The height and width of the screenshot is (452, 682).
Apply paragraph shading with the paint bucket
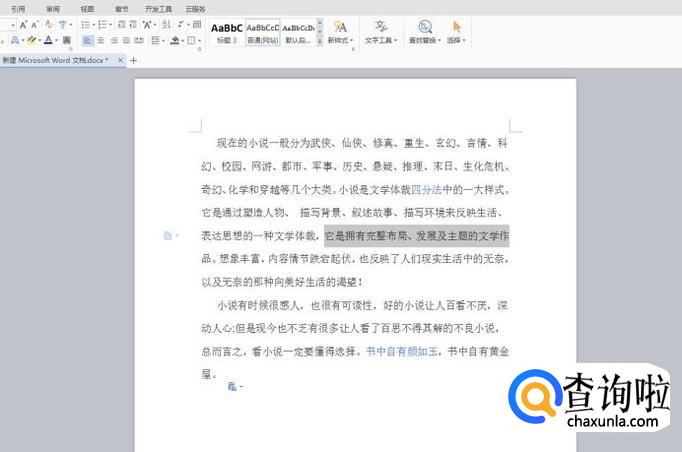click(174, 40)
